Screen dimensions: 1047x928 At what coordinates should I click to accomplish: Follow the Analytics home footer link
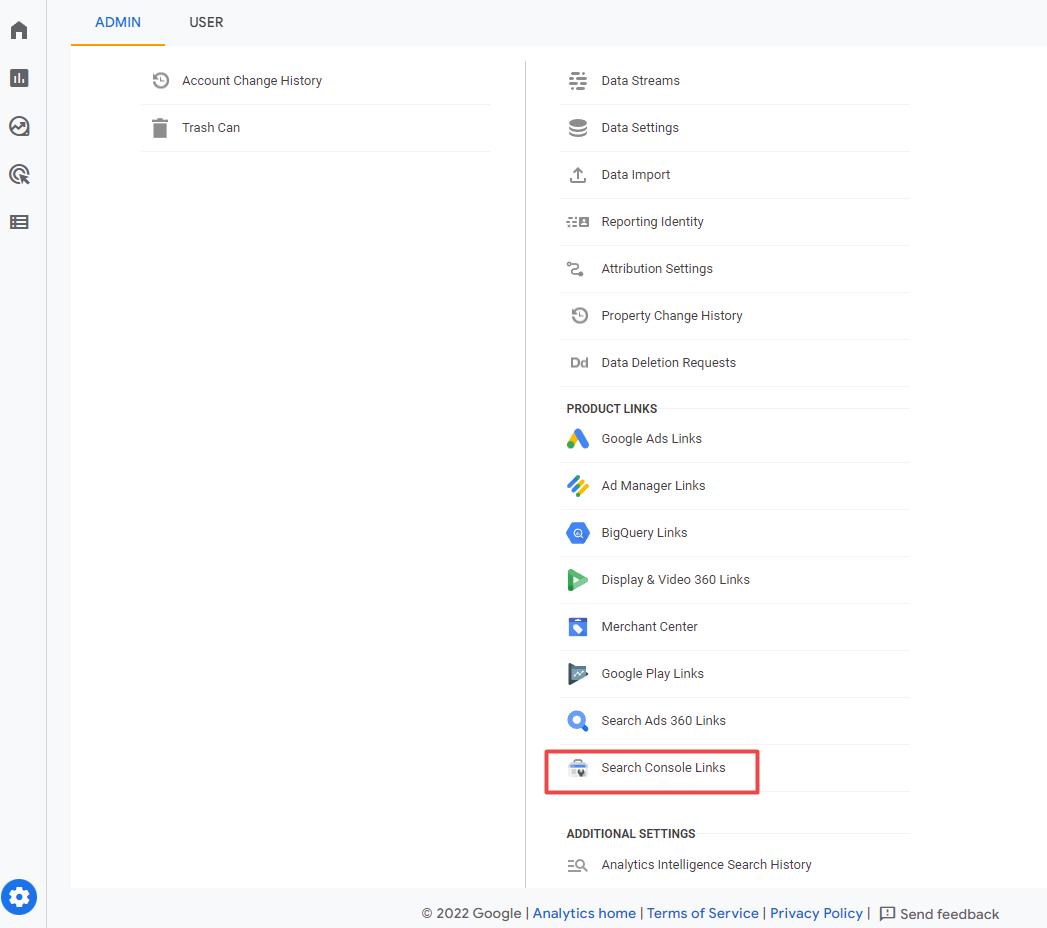[x=584, y=913]
